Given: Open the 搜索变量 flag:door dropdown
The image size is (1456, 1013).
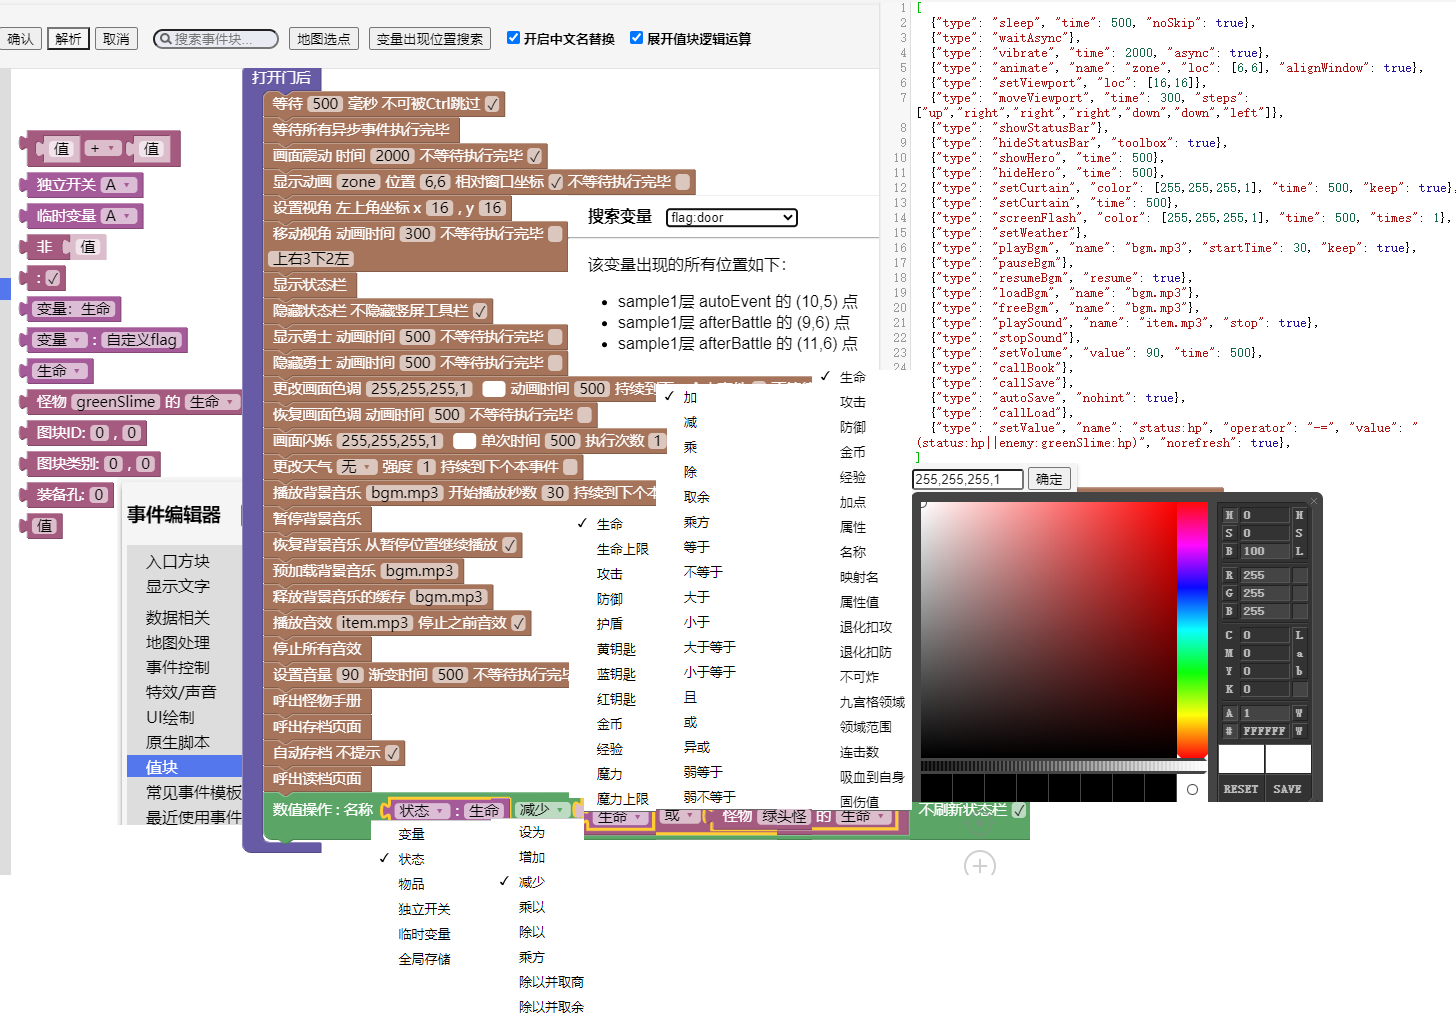Looking at the screenshot, I should [731, 218].
